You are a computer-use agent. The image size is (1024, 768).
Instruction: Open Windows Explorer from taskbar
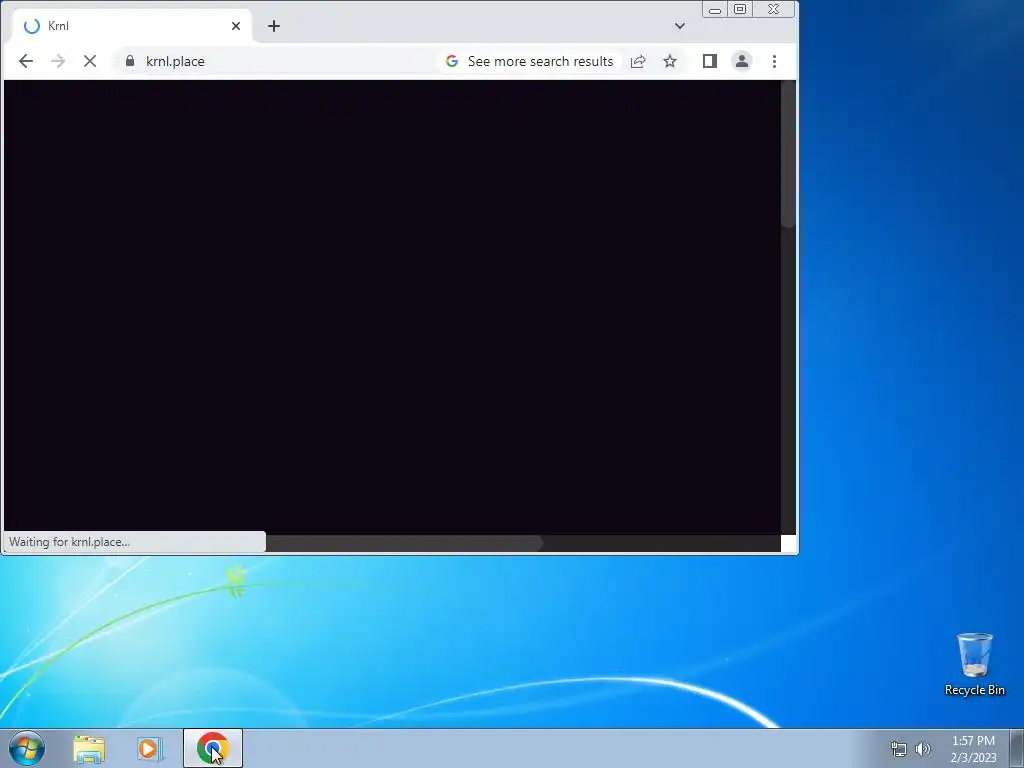tap(89, 749)
